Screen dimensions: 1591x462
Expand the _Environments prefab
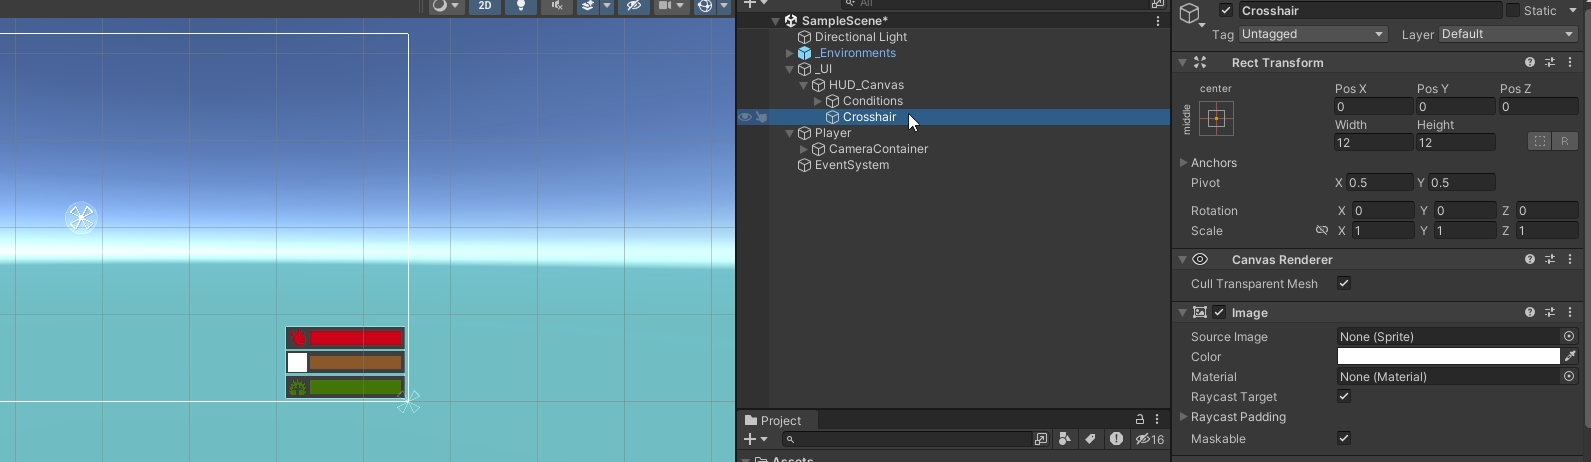click(789, 53)
